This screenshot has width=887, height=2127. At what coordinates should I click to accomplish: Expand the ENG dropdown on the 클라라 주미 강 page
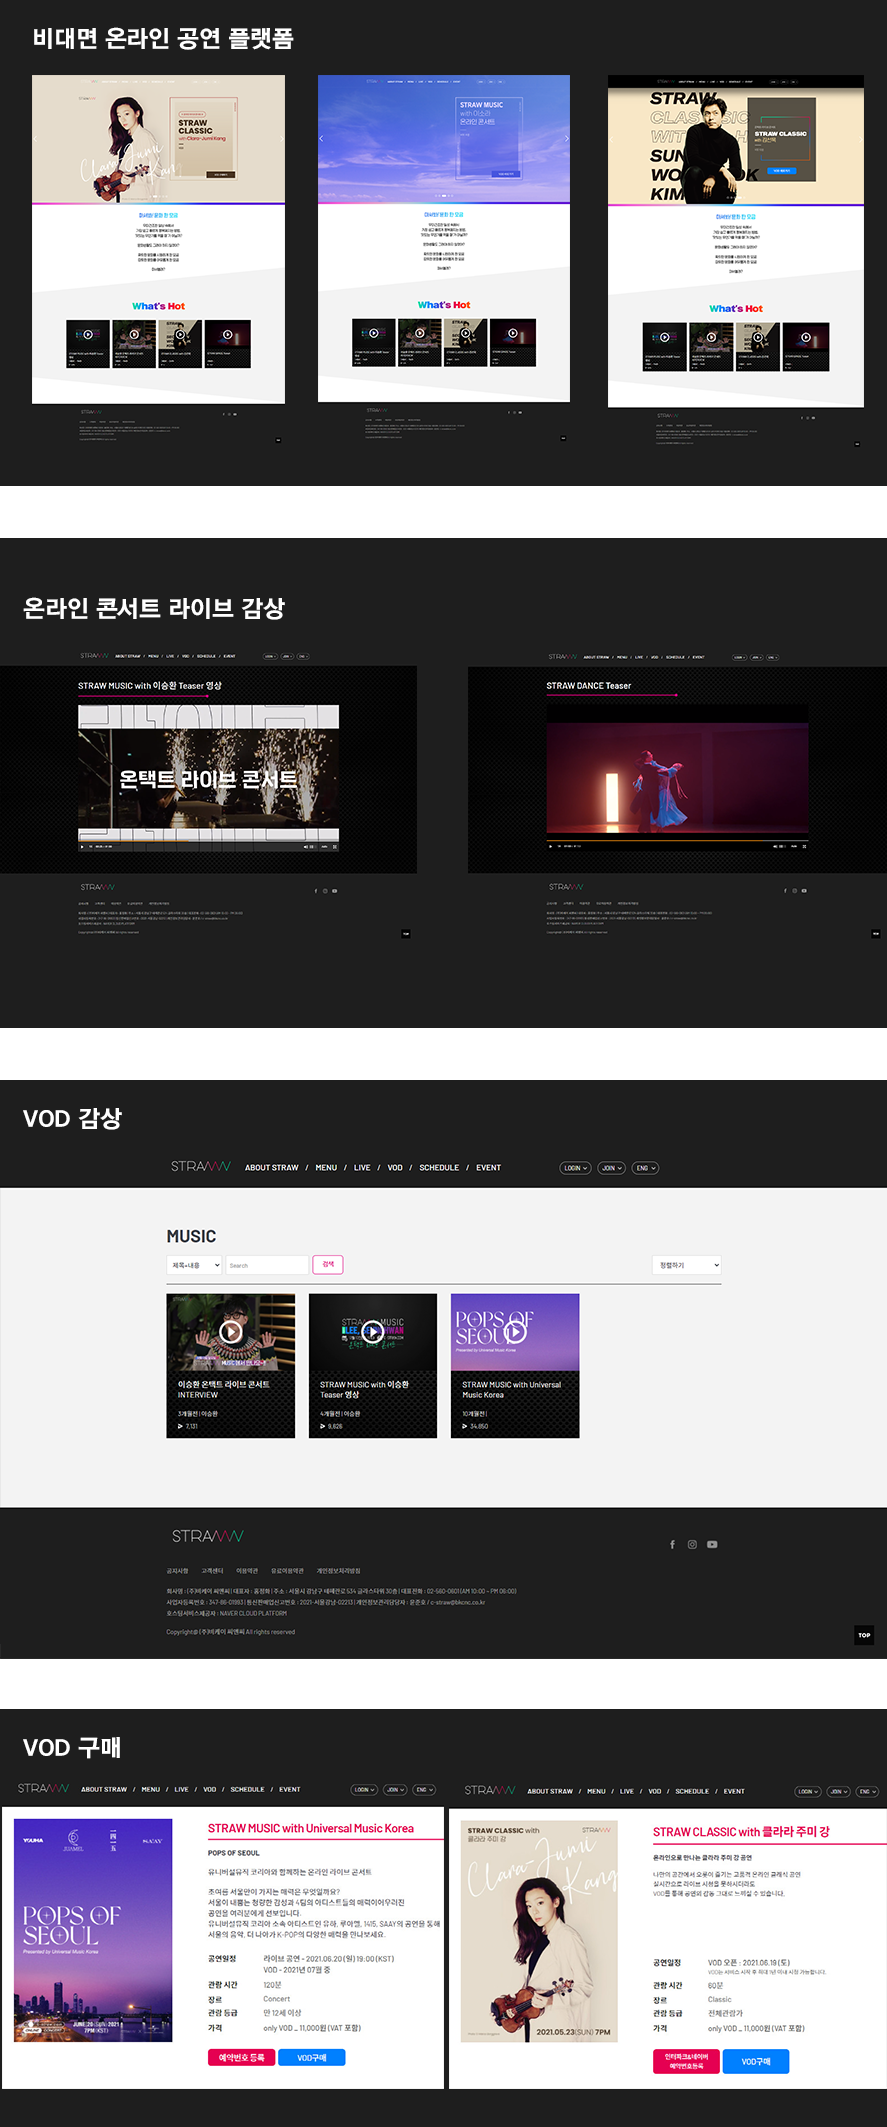(x=868, y=1792)
